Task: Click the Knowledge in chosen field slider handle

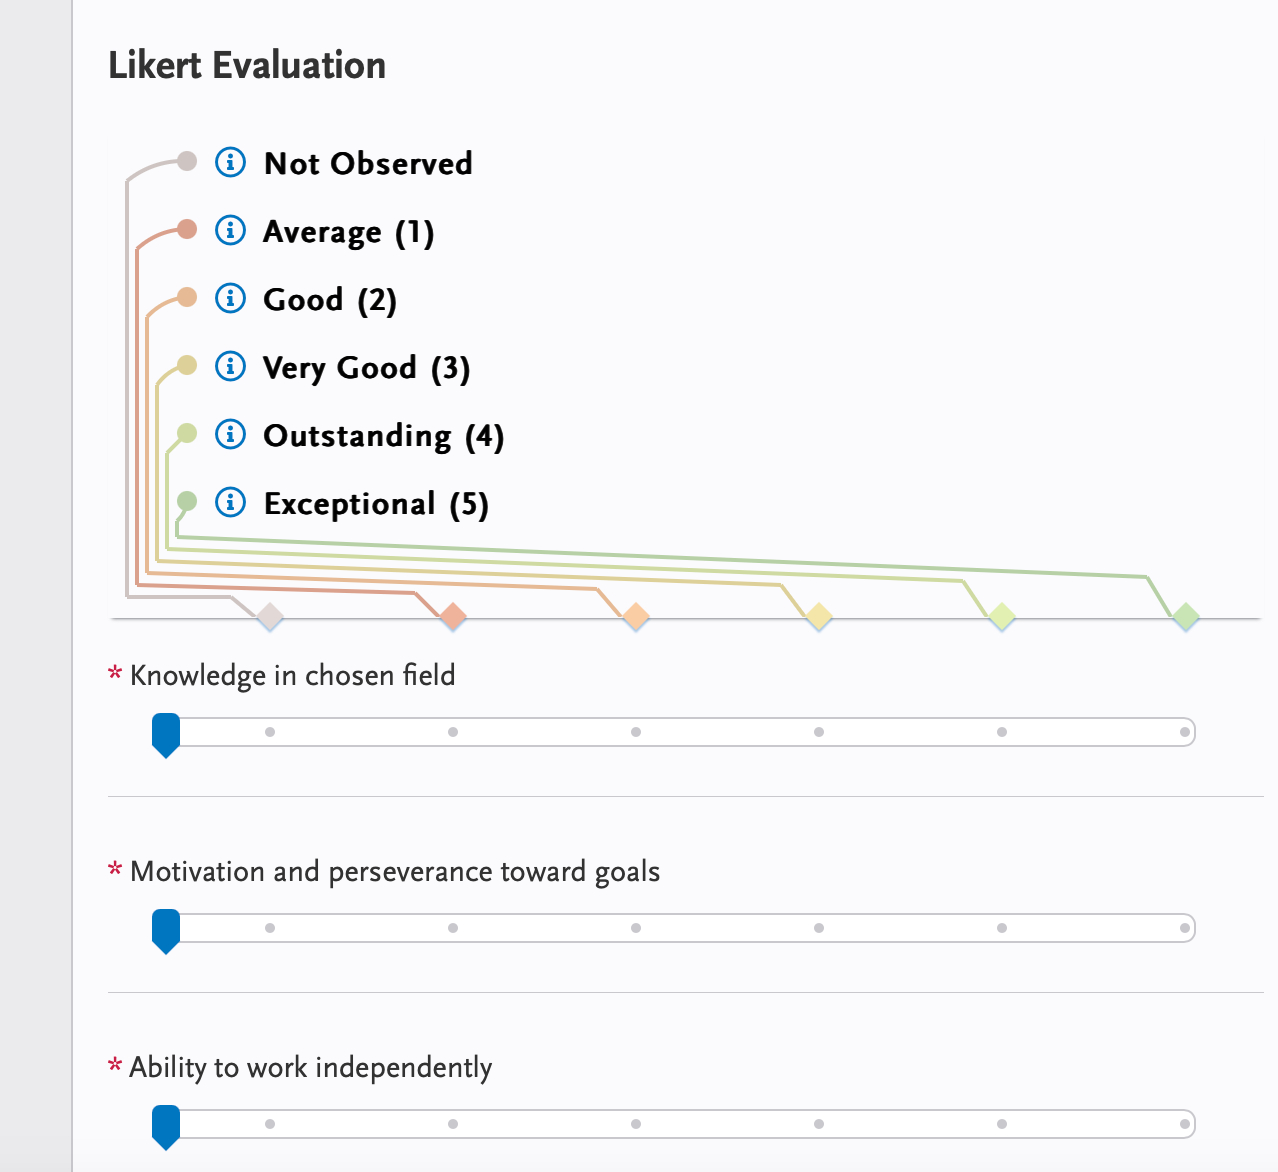Action: (166, 734)
